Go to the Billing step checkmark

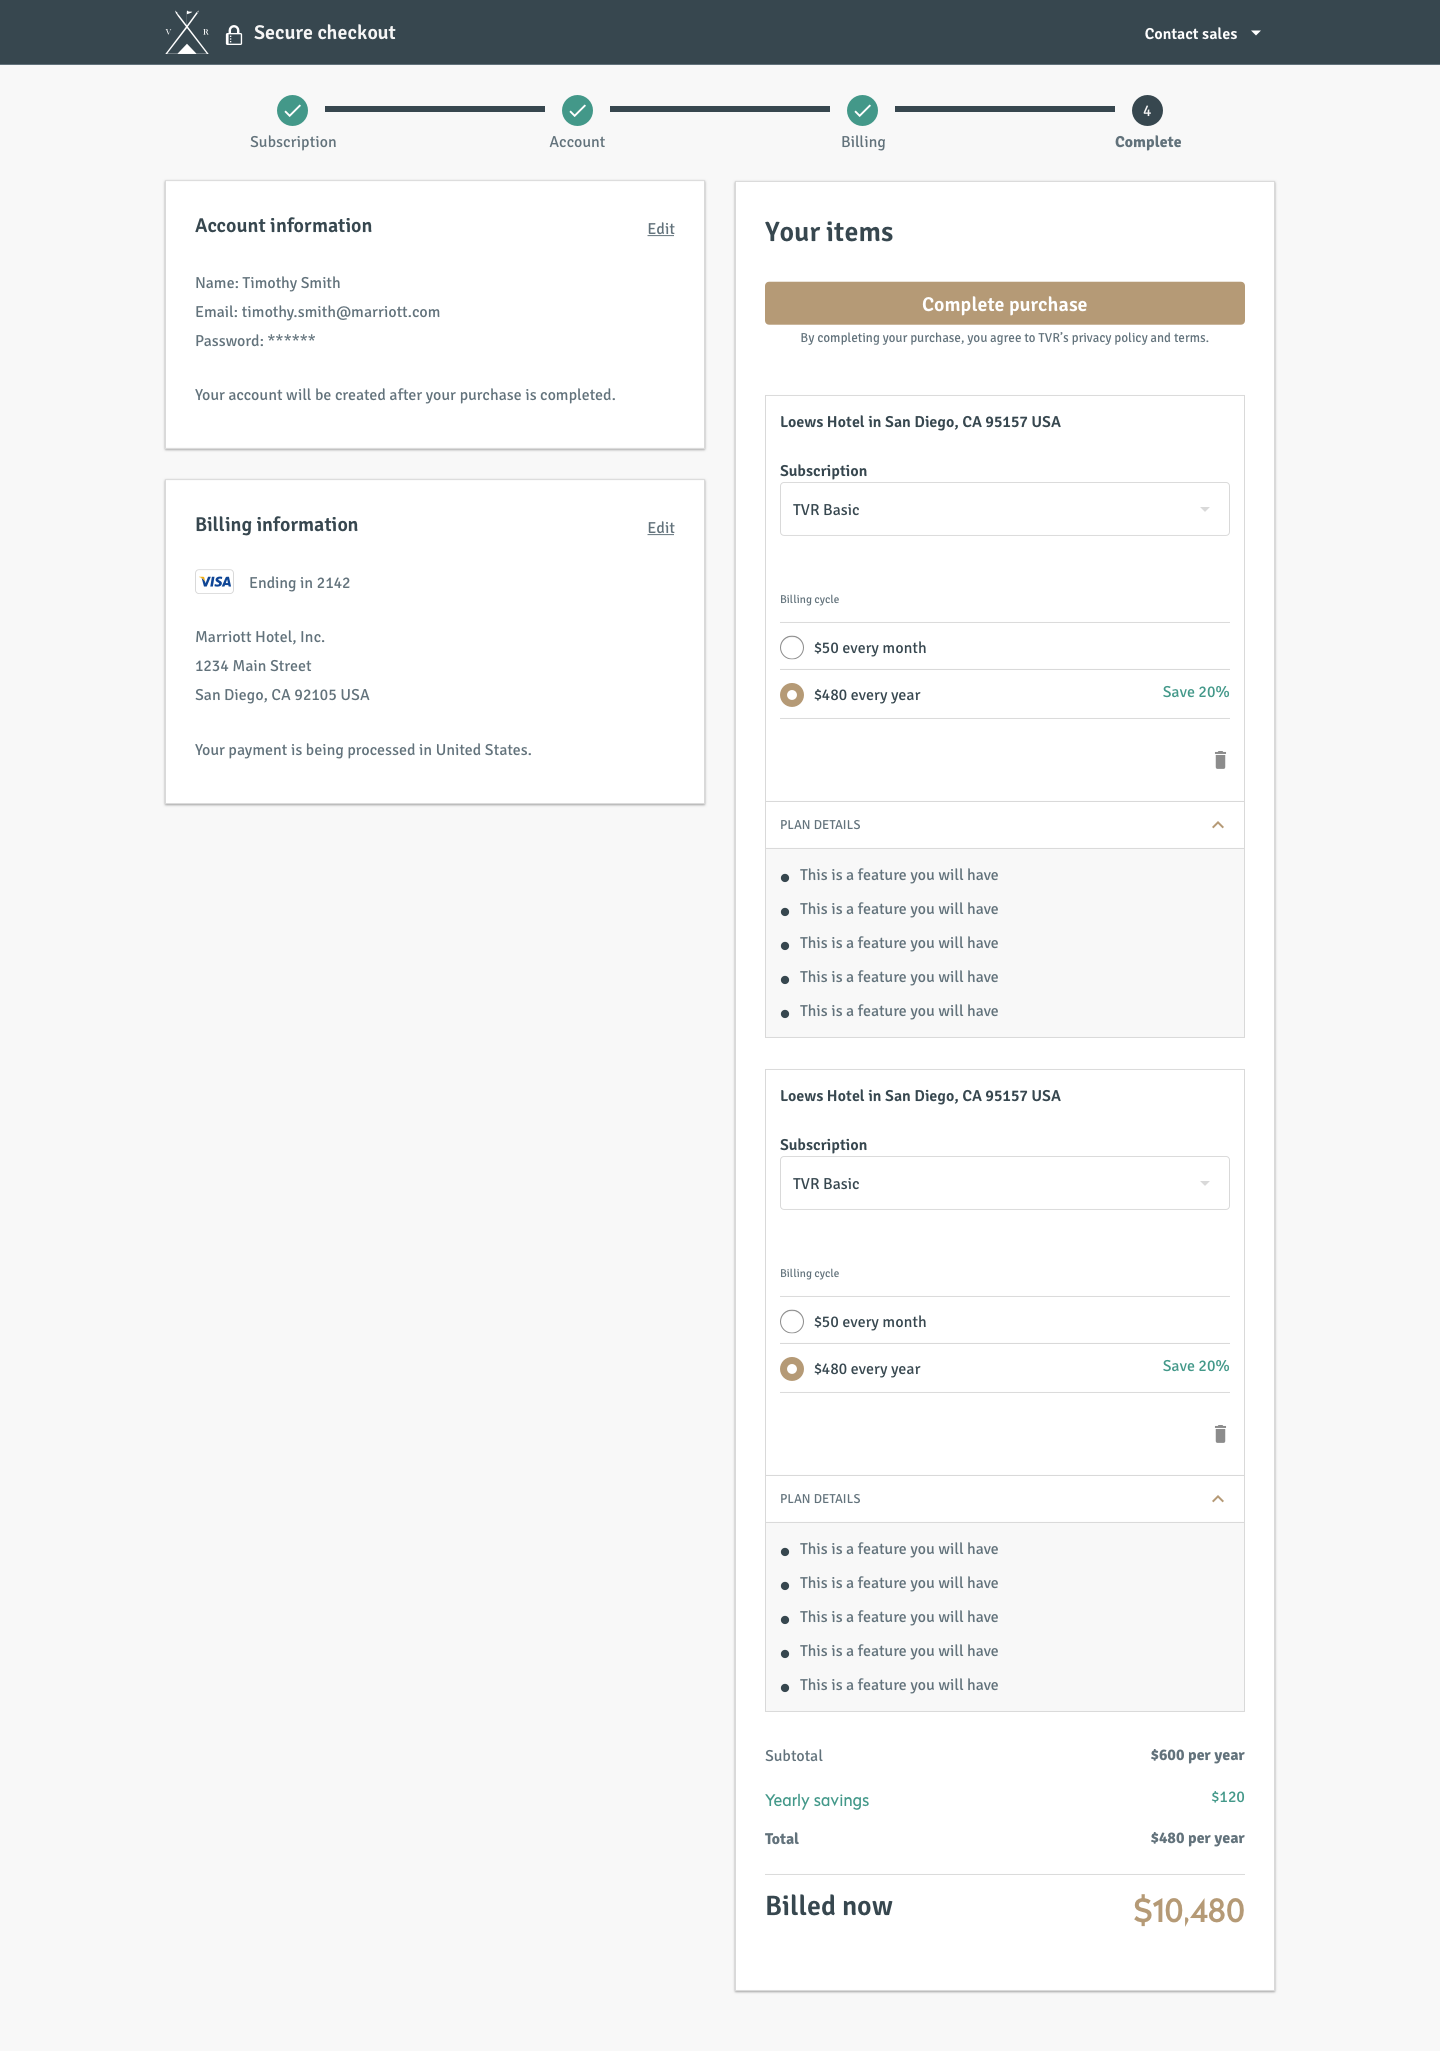(862, 110)
